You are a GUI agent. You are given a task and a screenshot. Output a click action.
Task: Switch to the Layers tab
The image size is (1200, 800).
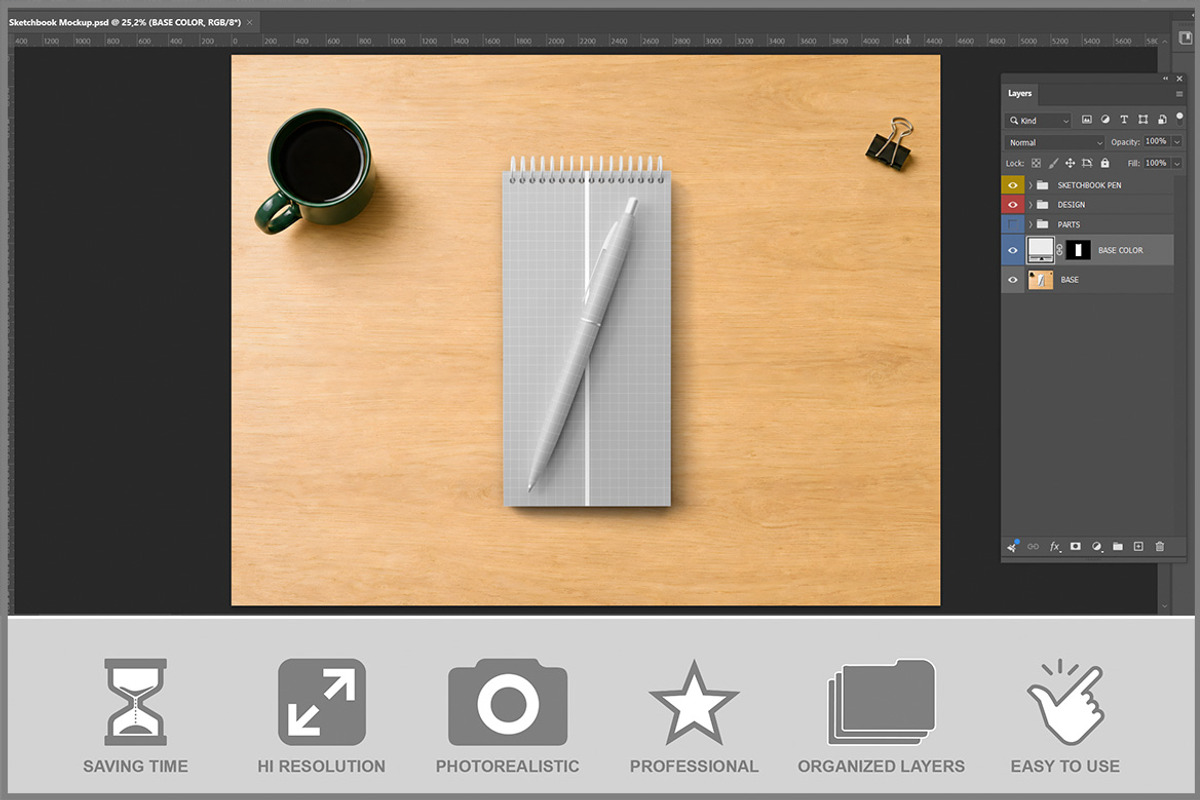click(1020, 93)
